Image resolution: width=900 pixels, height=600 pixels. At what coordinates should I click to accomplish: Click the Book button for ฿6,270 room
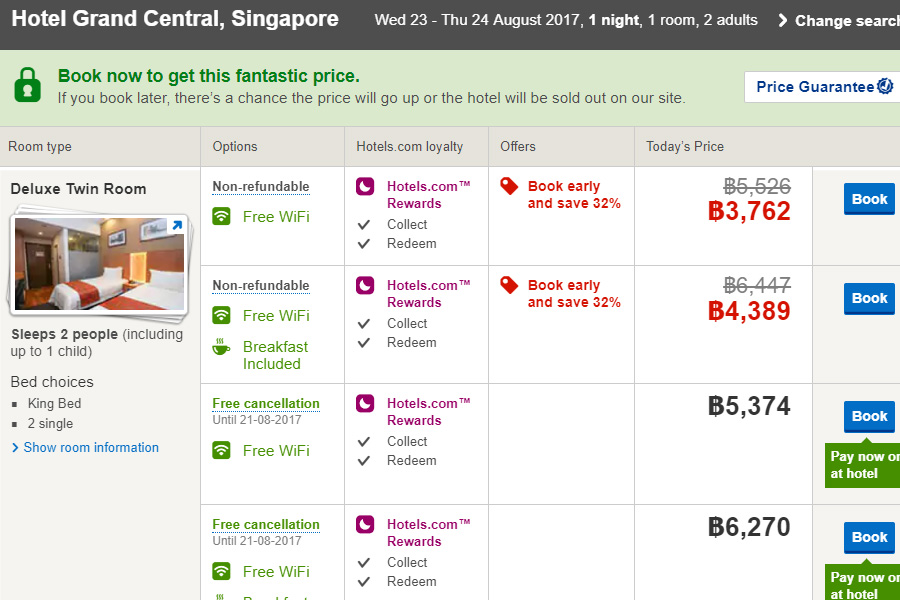click(x=869, y=537)
